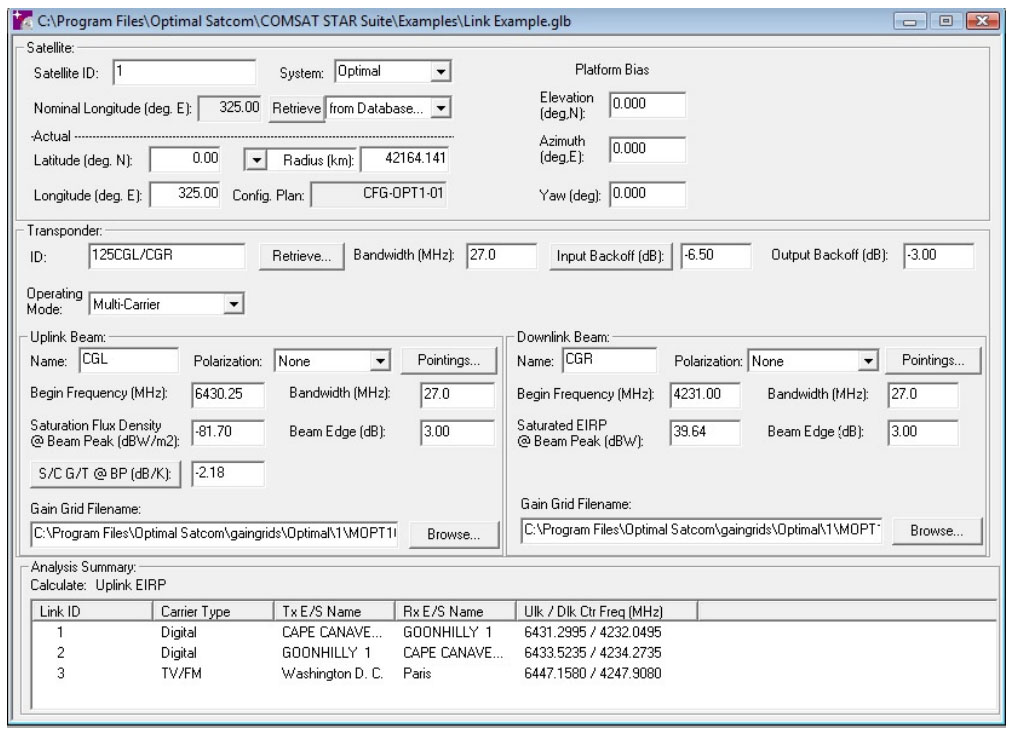Click the Nominal Longitude field
This screenshot has width=1010, height=730.
coord(230,108)
